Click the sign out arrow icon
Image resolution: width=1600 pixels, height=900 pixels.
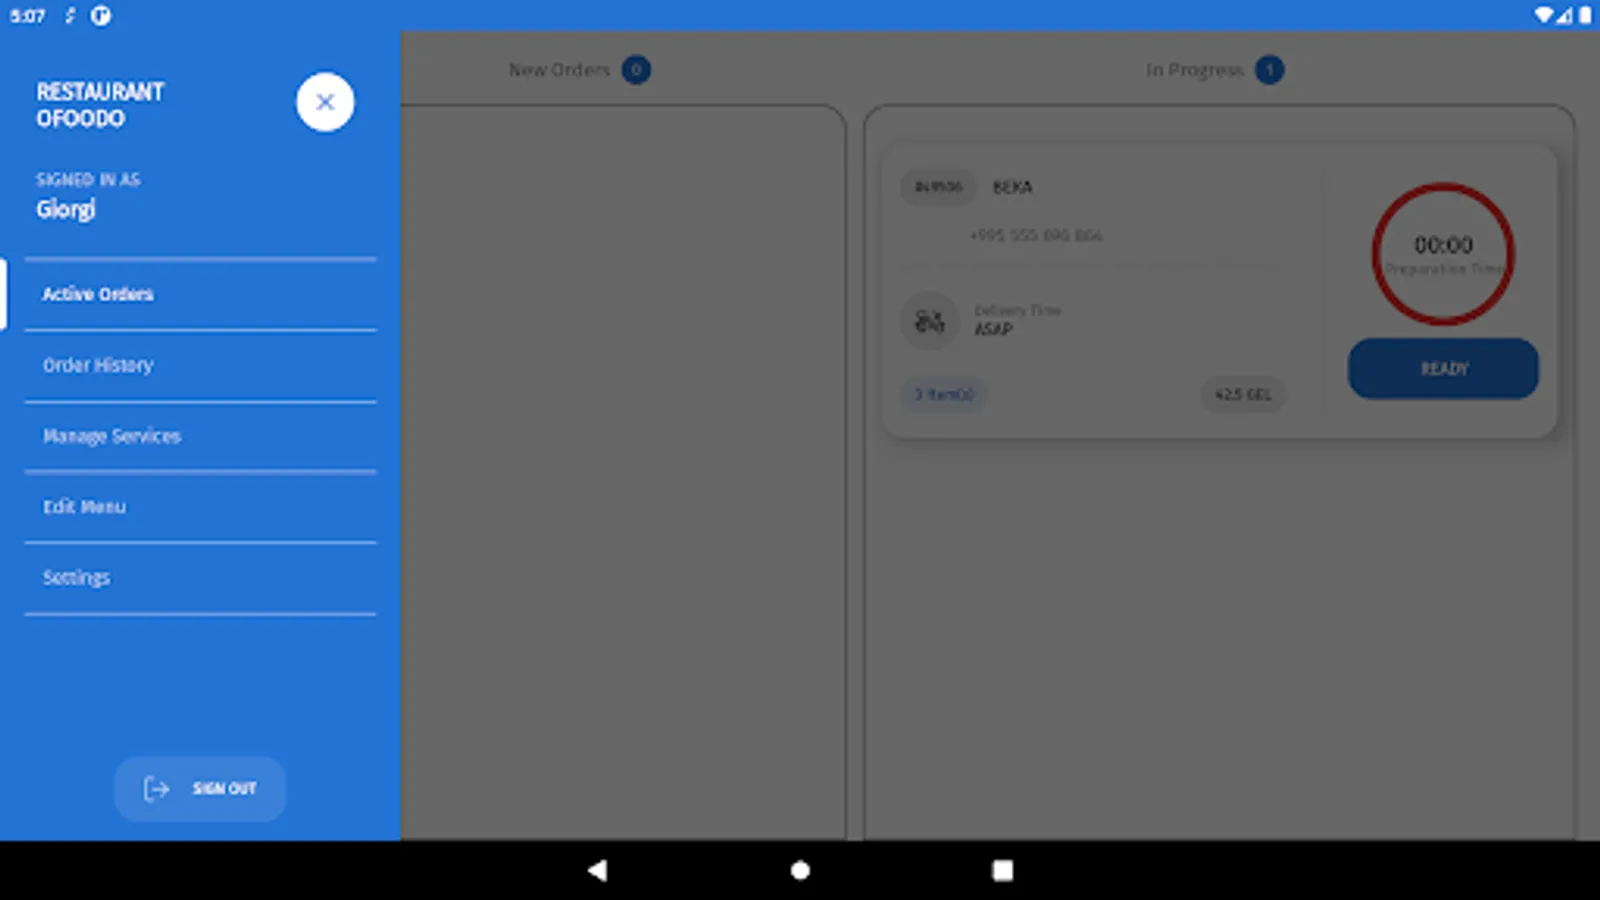pyautogui.click(x=156, y=789)
